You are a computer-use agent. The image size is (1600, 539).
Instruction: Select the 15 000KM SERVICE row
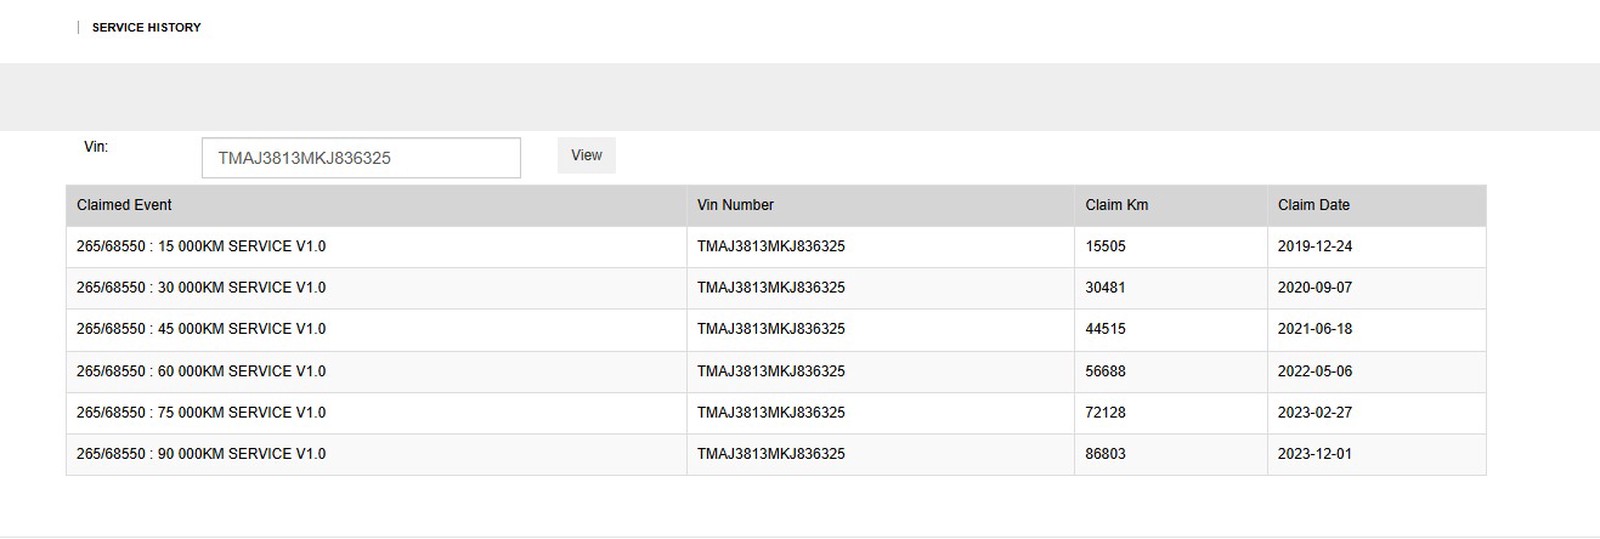201,246
